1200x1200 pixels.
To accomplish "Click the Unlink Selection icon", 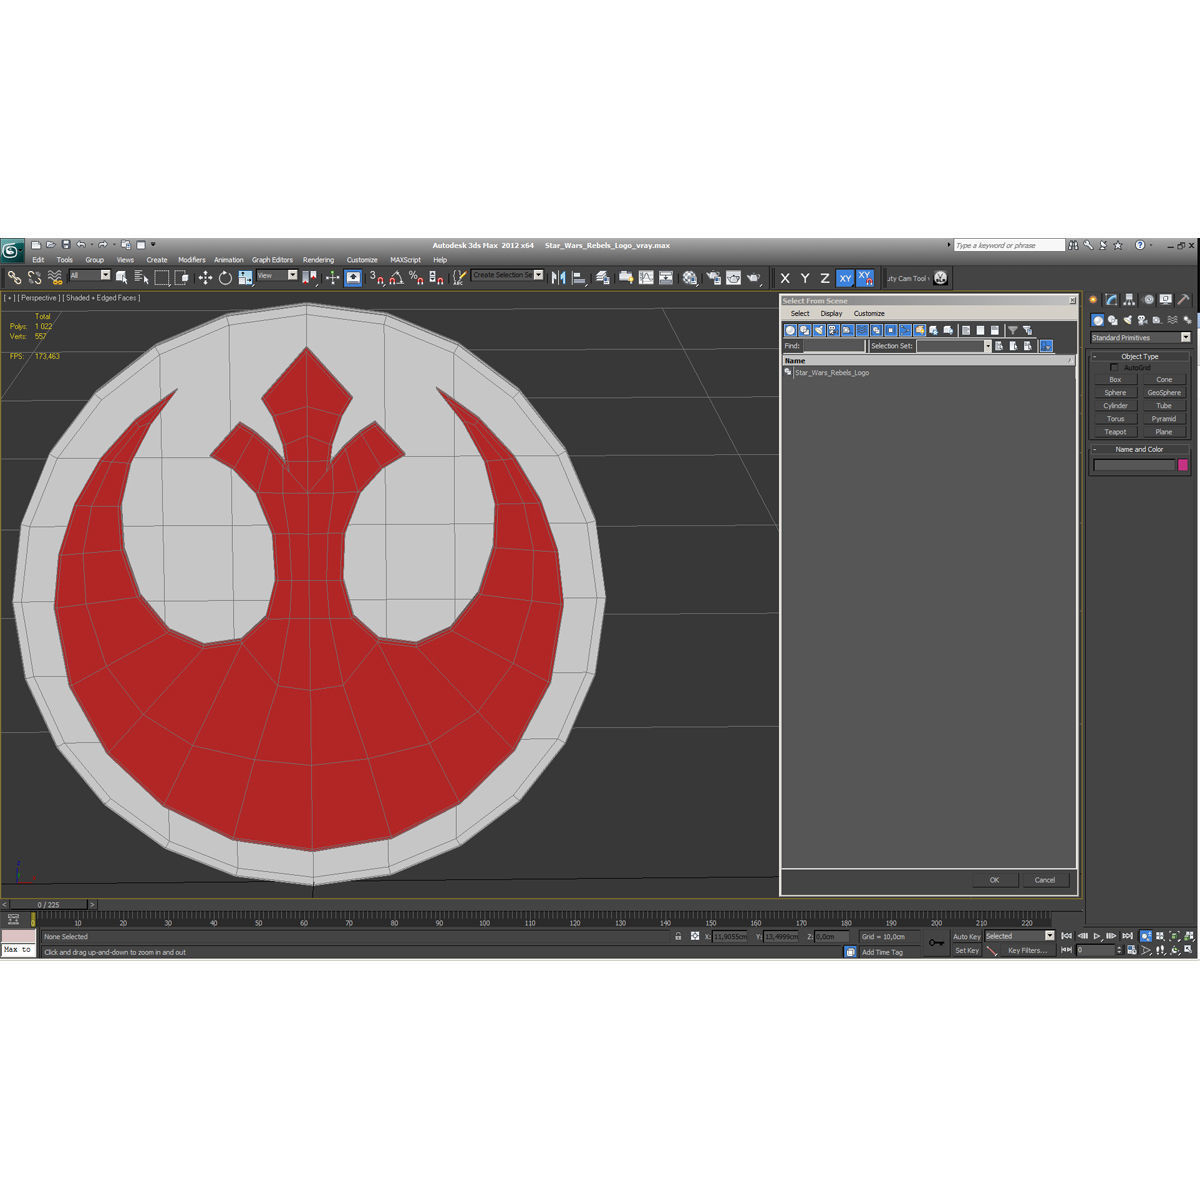I will [34, 278].
